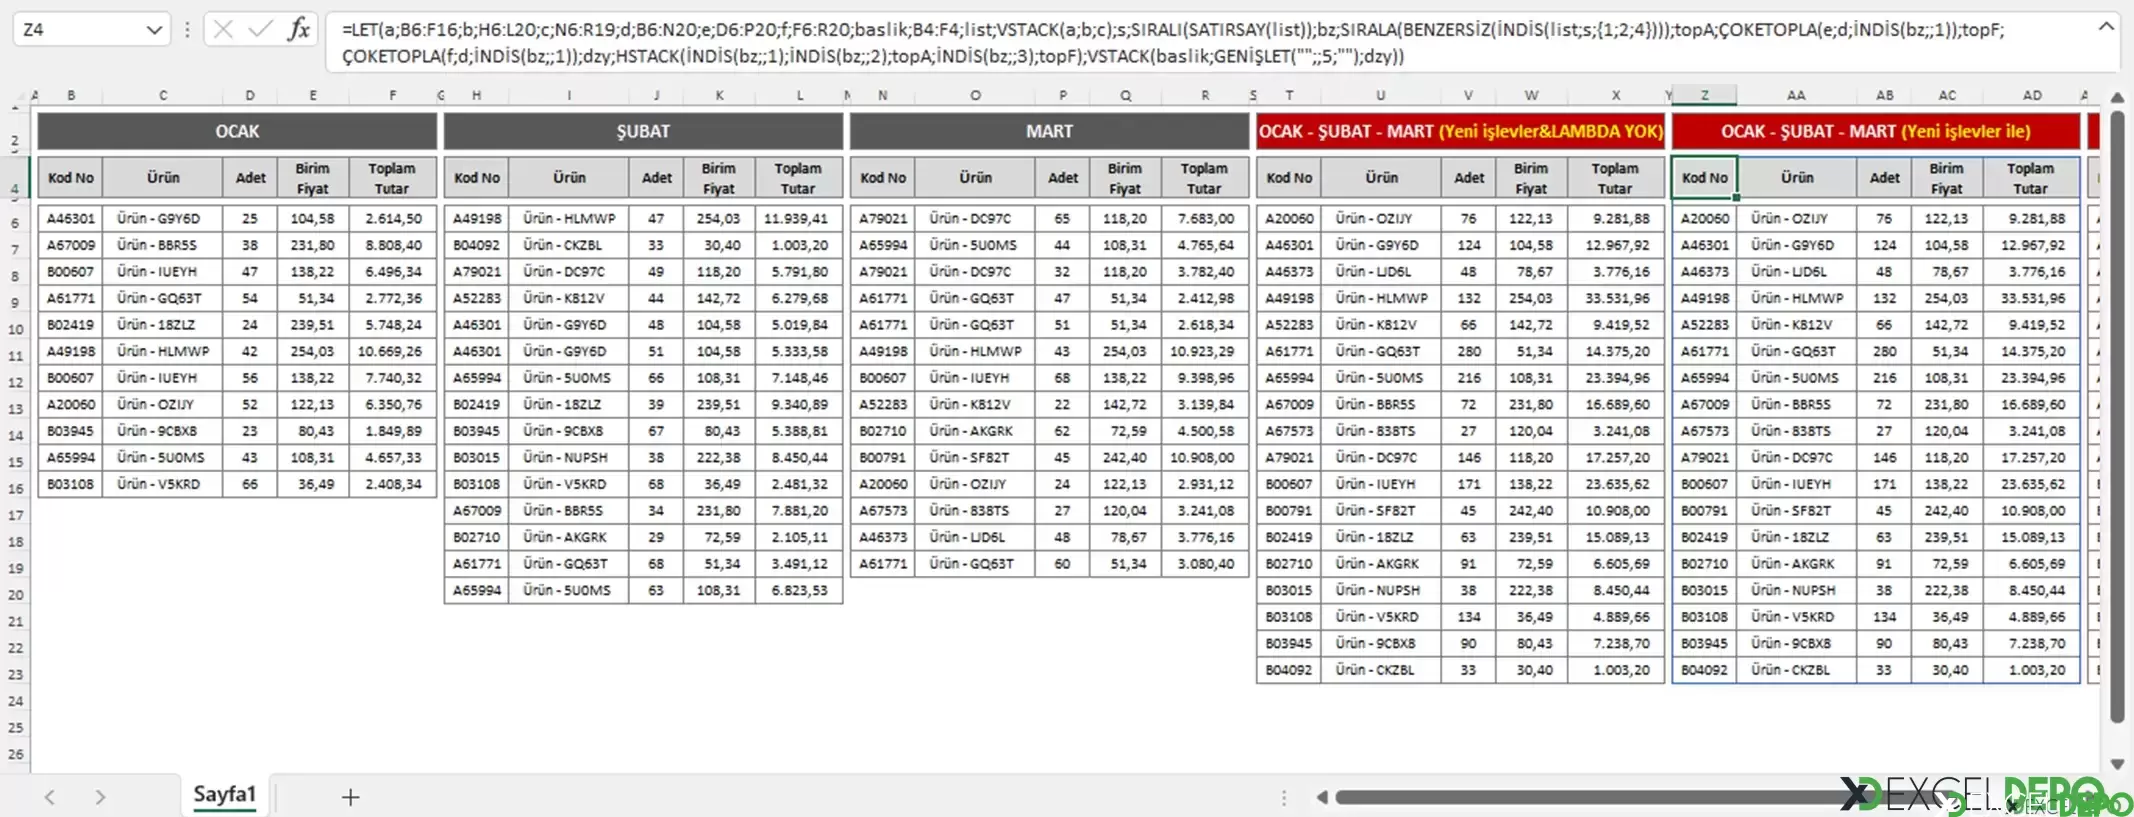2134x817 pixels.
Task: Select the Sayfa1 sheet tab
Action: pos(224,794)
